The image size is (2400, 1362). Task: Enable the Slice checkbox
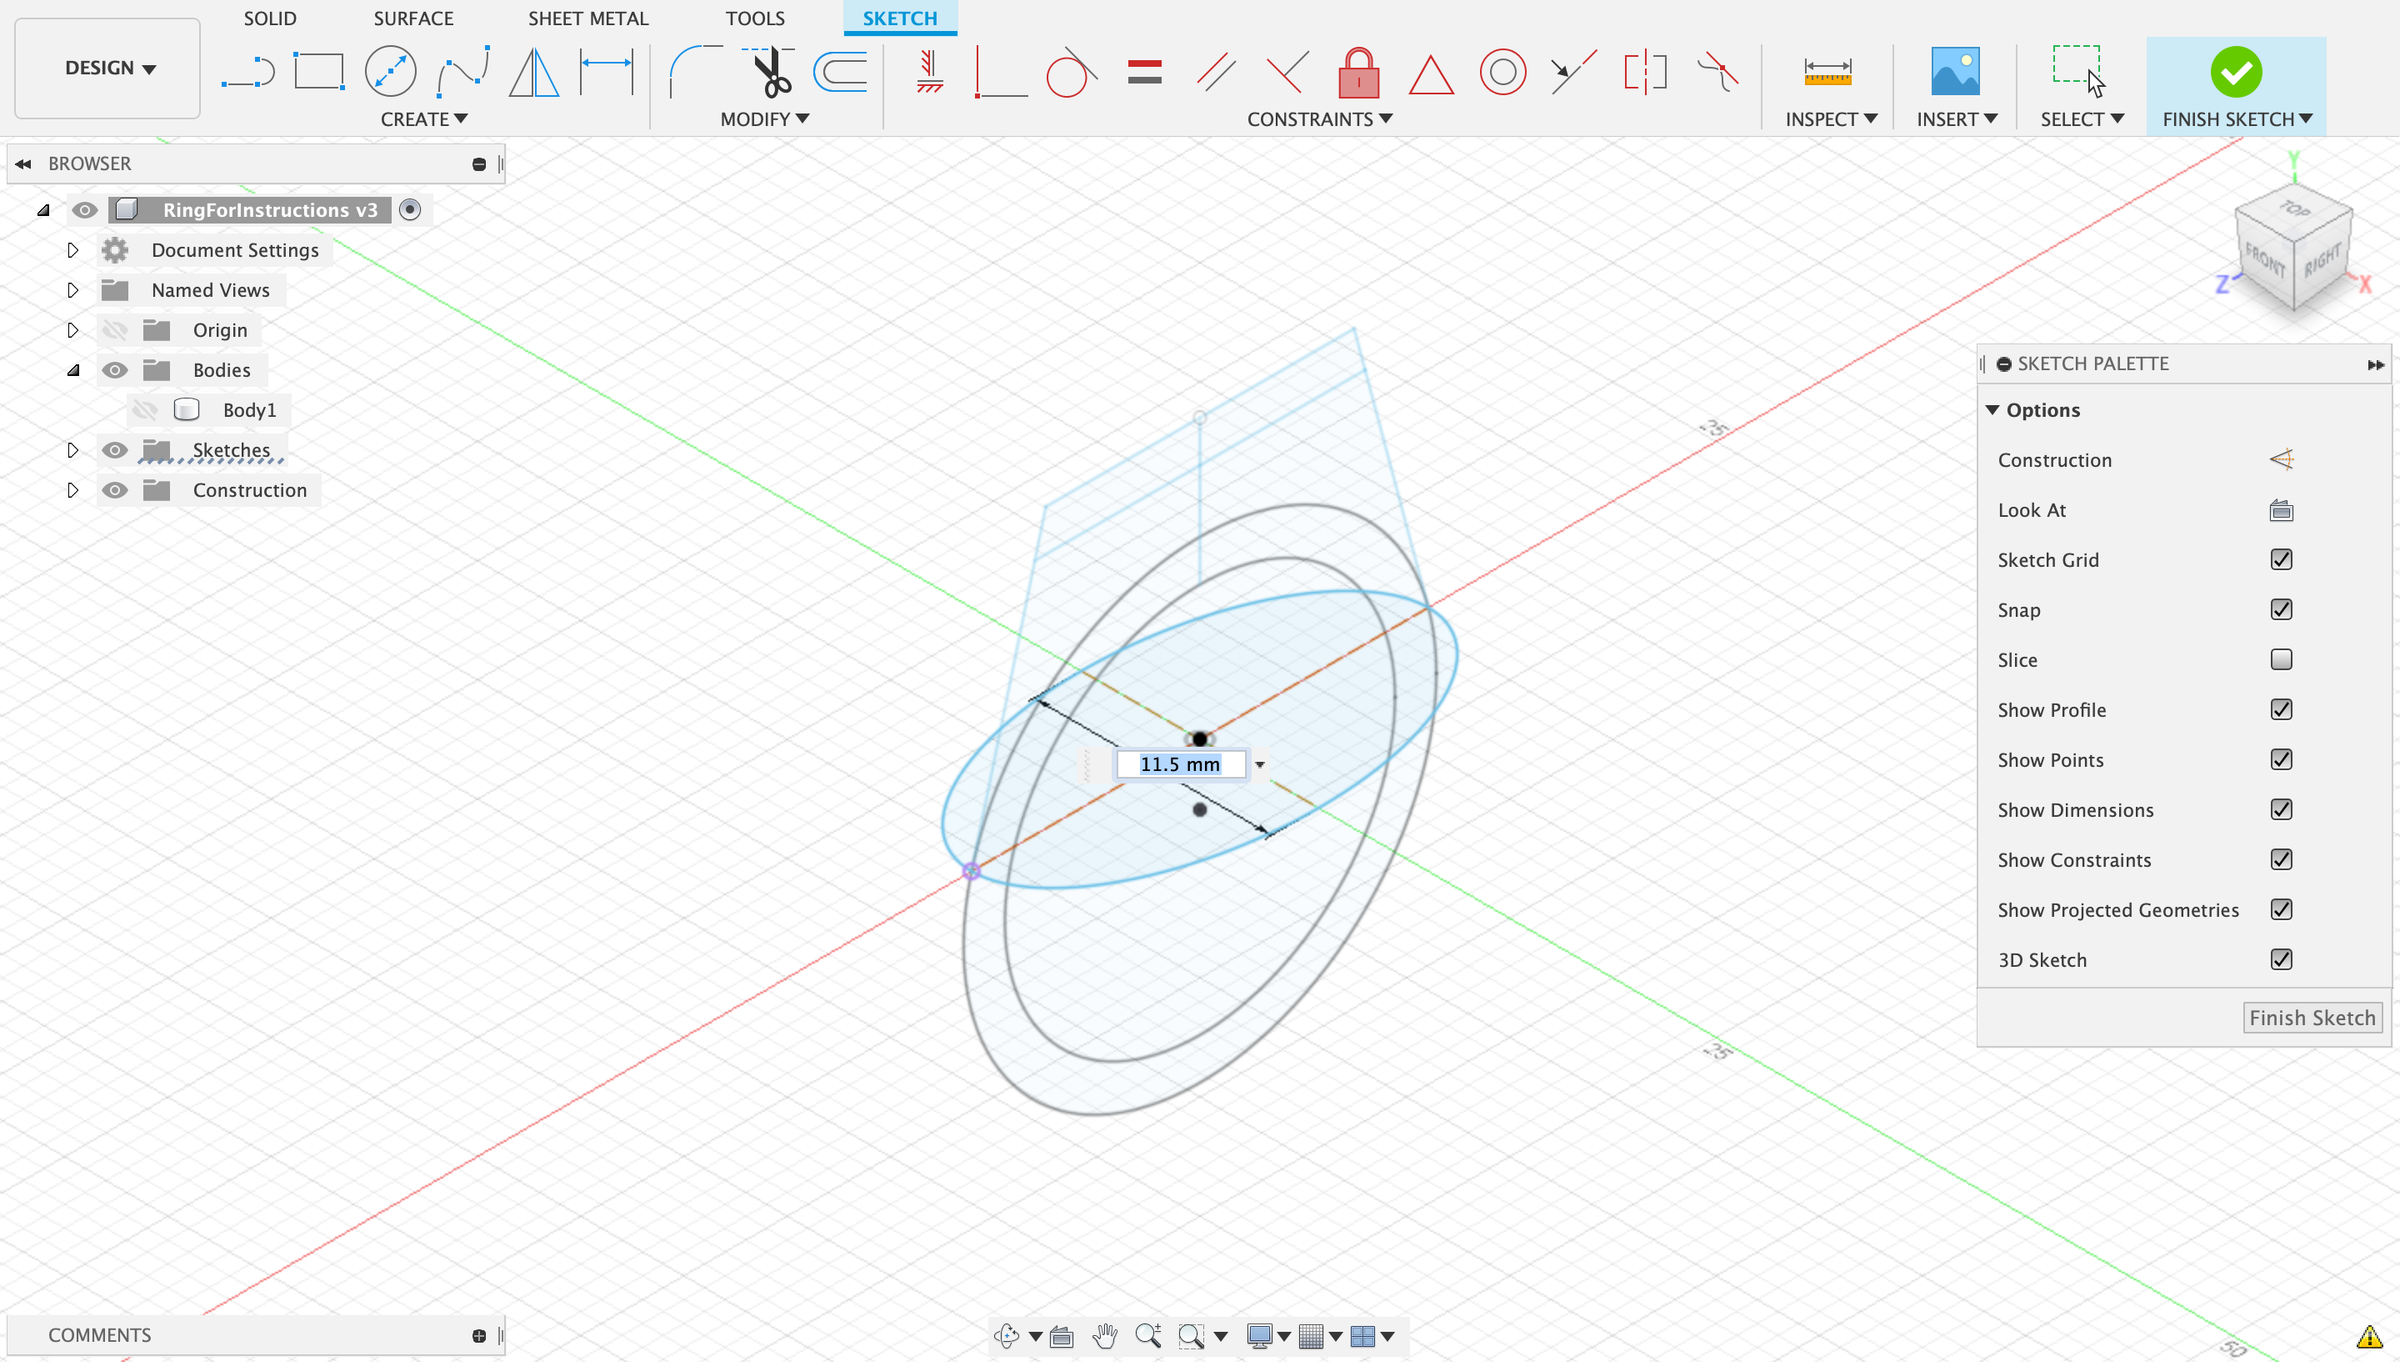point(2281,659)
